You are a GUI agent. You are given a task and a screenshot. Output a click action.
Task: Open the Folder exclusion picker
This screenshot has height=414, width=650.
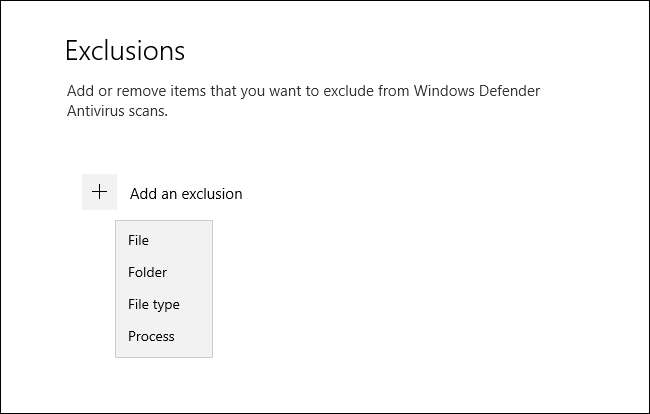click(x=147, y=272)
